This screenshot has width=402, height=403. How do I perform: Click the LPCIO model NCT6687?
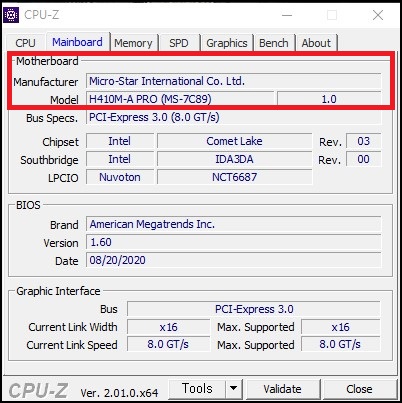pyautogui.click(x=234, y=177)
